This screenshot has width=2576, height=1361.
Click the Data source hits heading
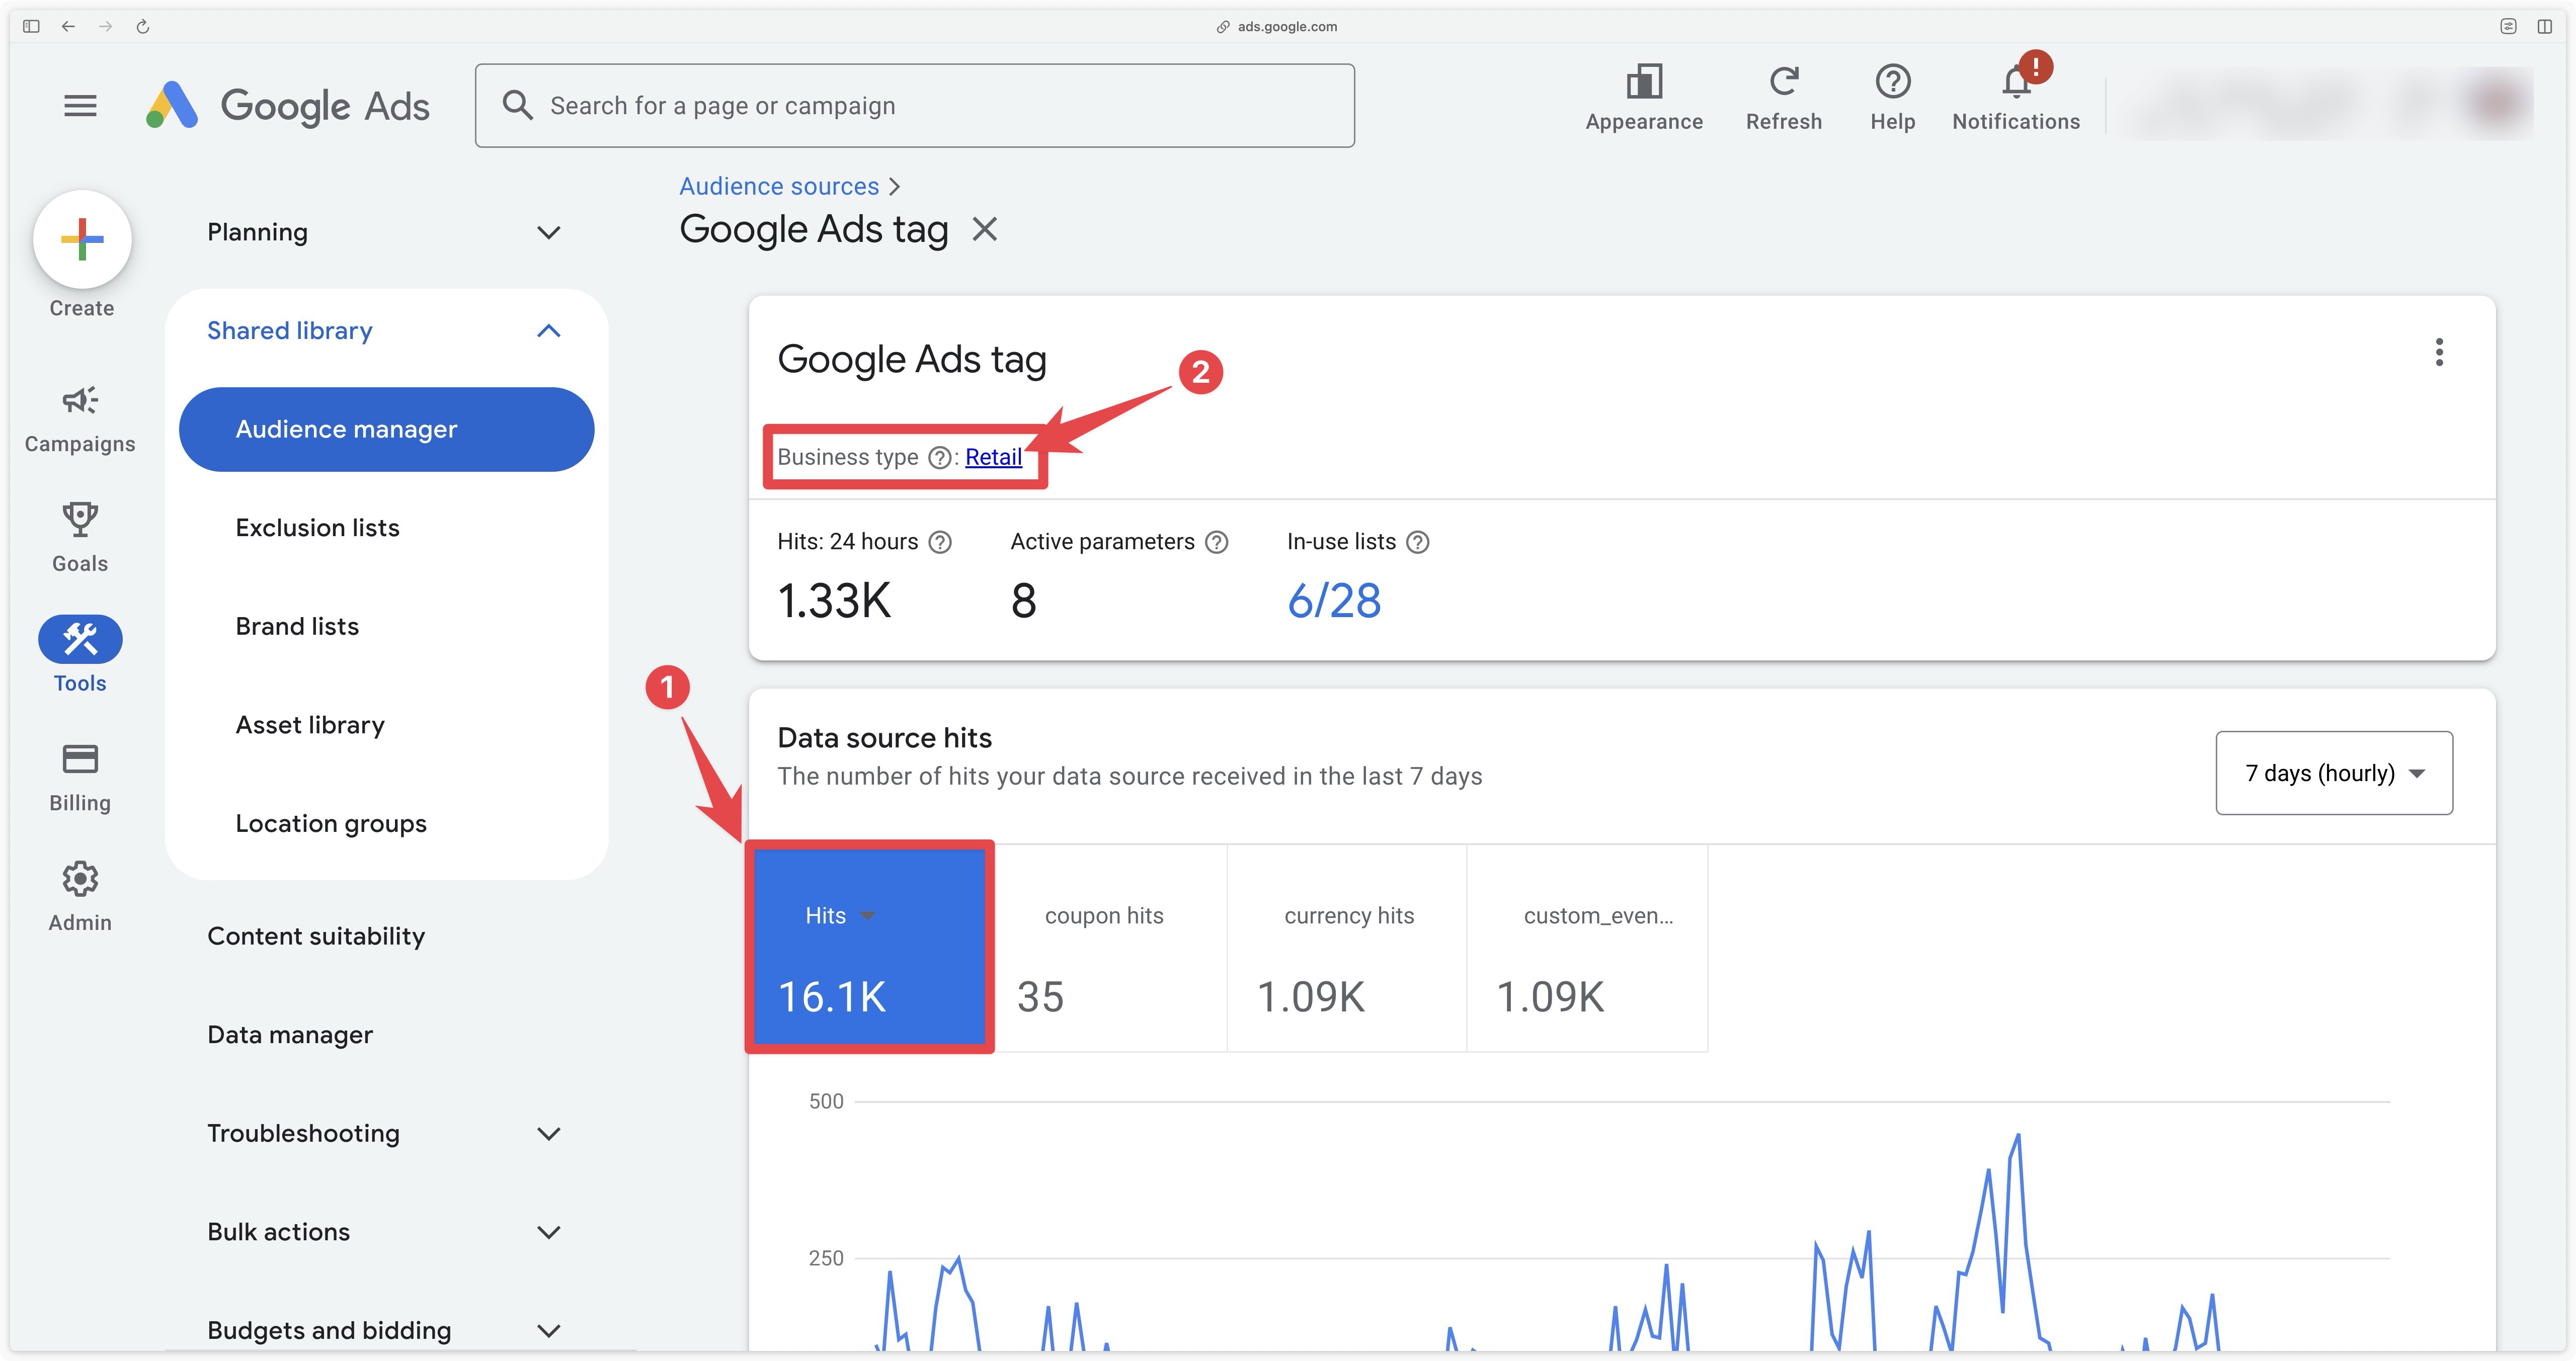click(885, 738)
